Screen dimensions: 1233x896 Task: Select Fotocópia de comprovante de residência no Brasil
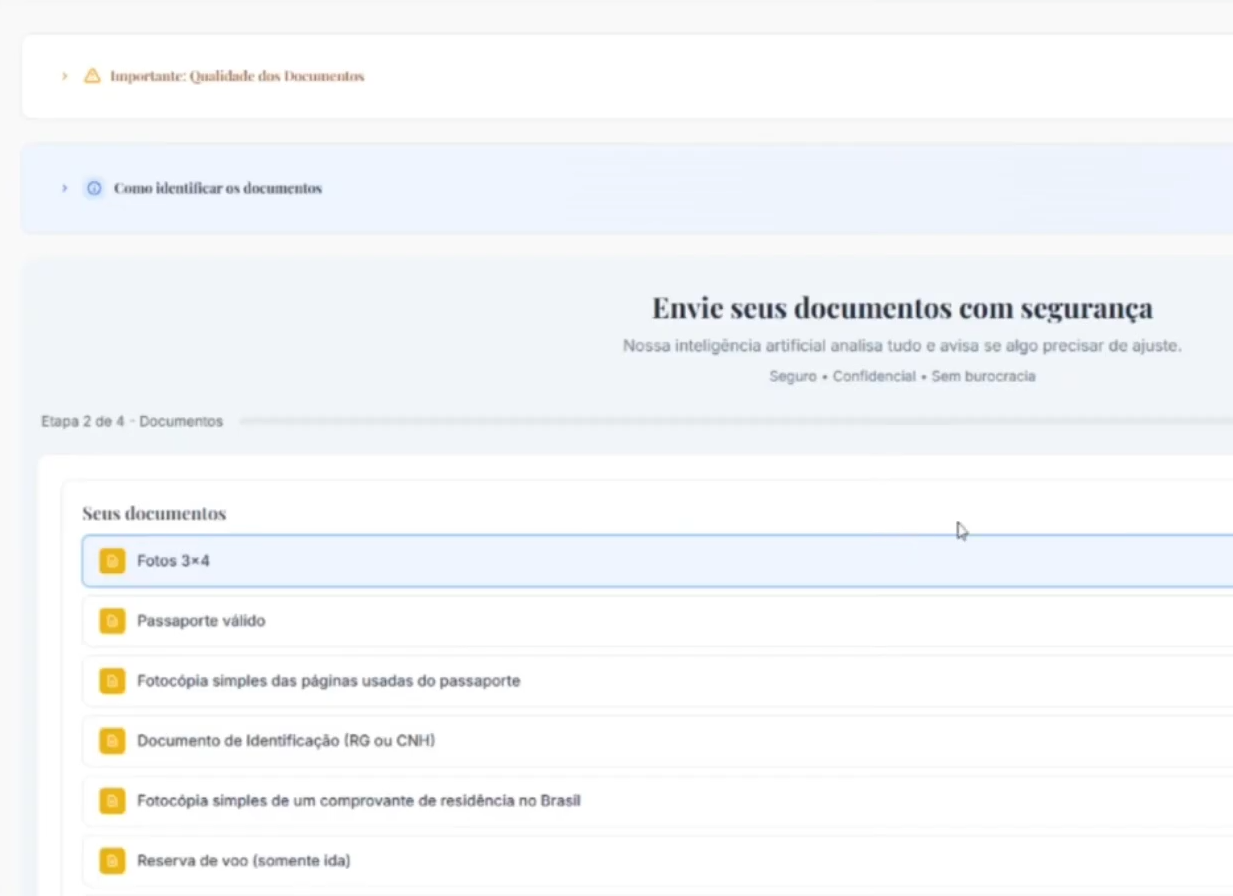[657, 801]
